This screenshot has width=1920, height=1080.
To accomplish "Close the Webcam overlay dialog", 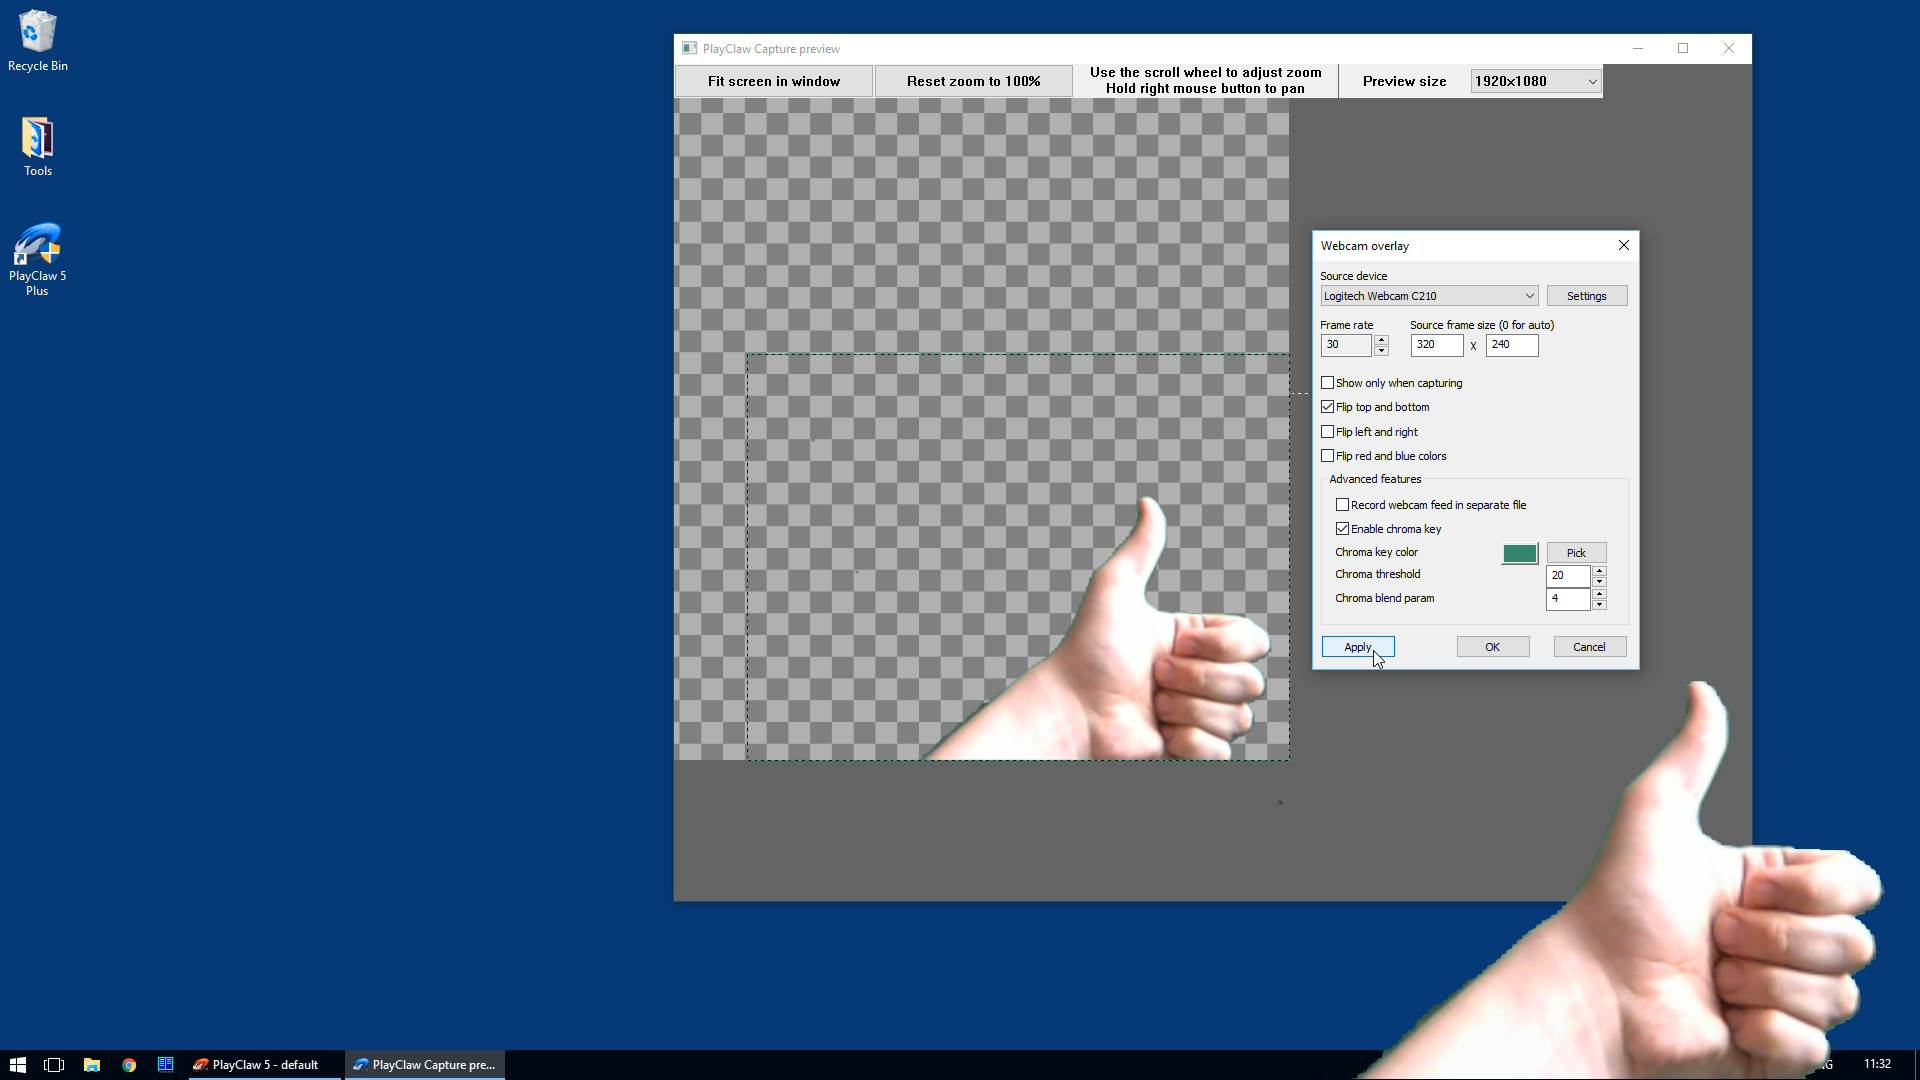I will coord(1623,245).
